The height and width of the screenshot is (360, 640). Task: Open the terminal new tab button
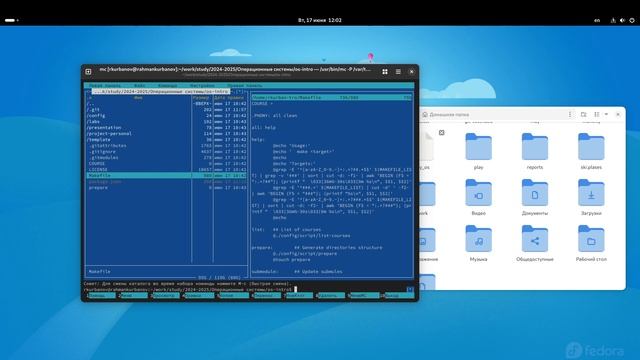(x=88, y=71)
